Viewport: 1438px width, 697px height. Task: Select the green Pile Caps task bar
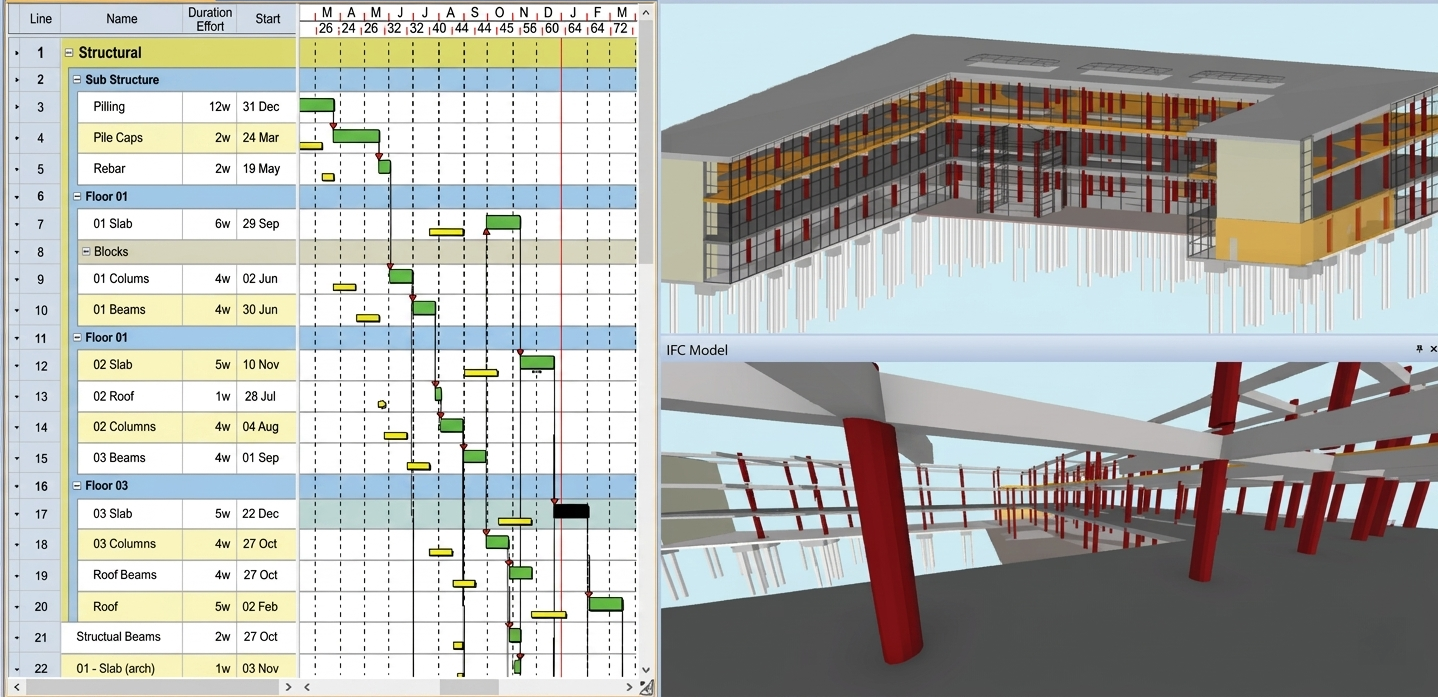click(356, 136)
